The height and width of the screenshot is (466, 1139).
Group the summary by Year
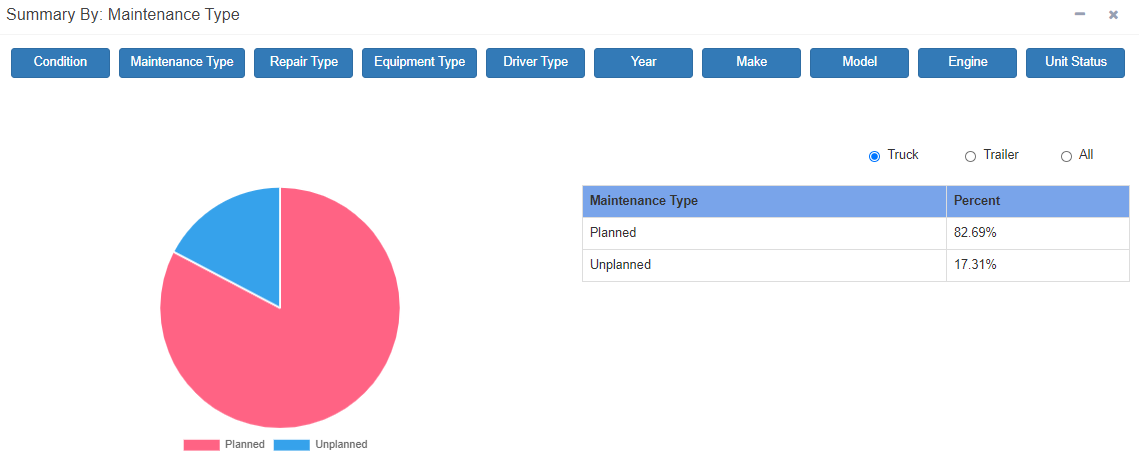[x=644, y=62]
